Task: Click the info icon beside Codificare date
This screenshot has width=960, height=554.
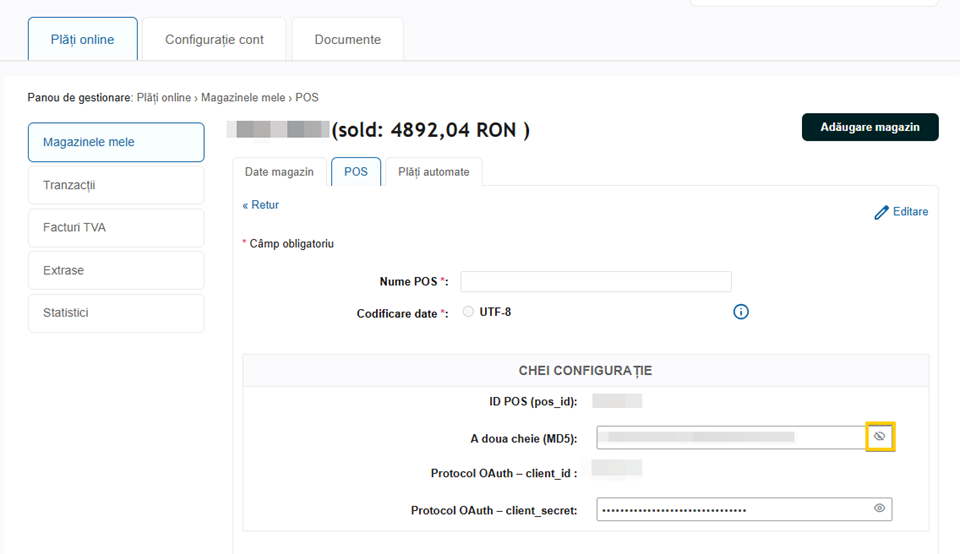Action: coord(741,312)
